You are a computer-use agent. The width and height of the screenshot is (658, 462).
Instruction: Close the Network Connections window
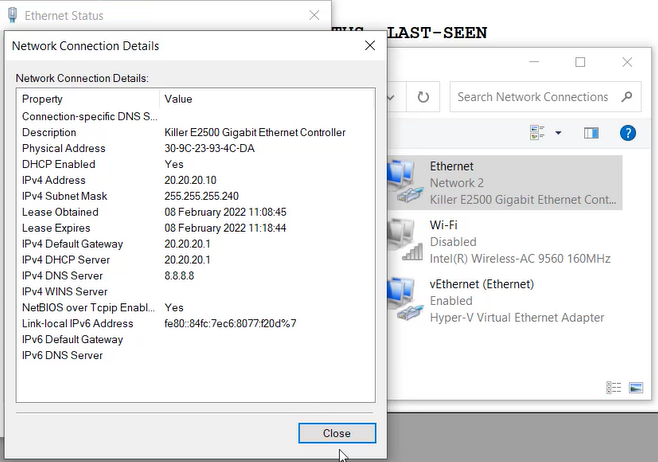coord(627,62)
